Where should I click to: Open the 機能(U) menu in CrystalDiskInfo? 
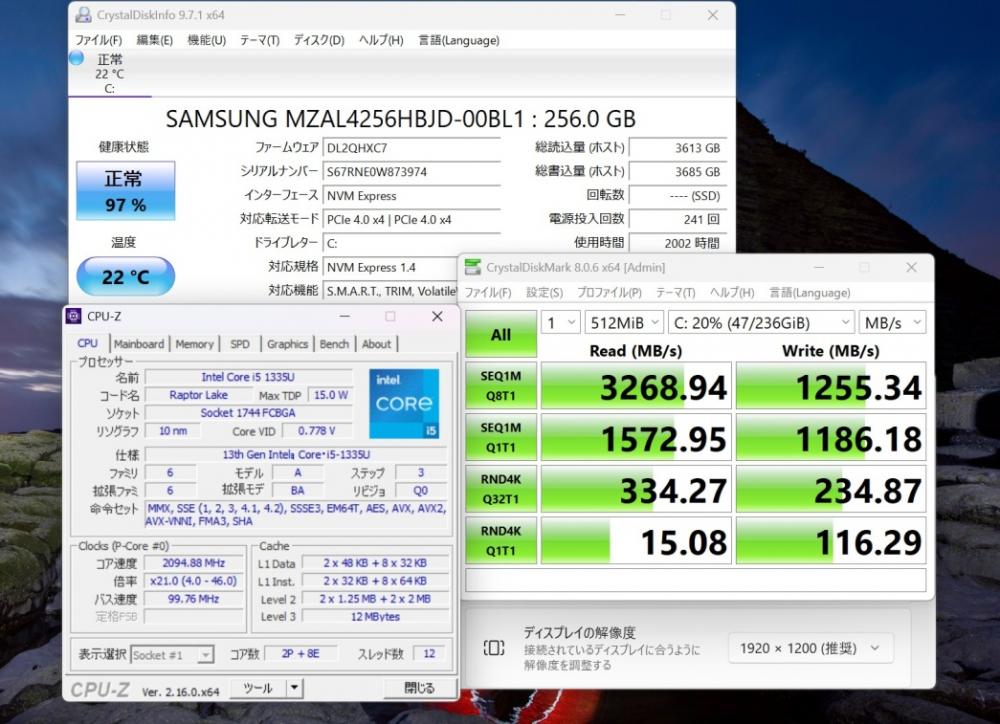pyautogui.click(x=207, y=40)
